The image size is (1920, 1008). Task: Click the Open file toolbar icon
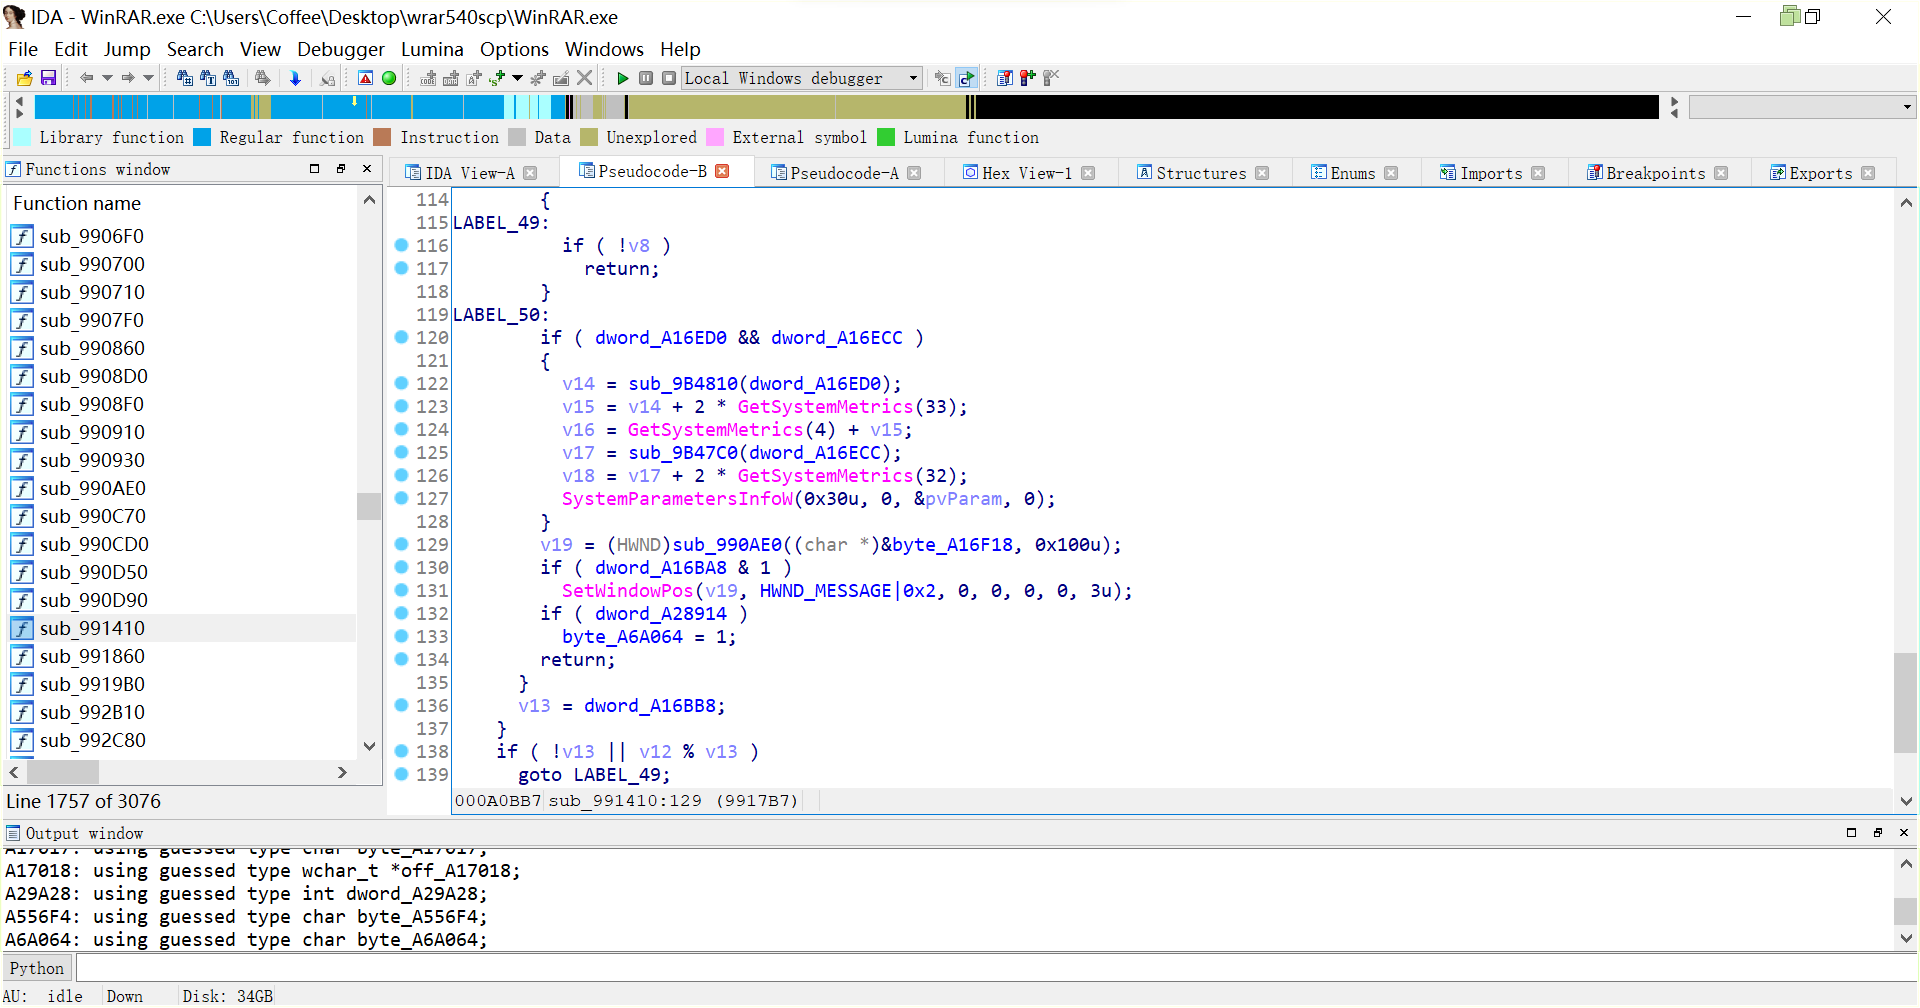pyautogui.click(x=25, y=78)
